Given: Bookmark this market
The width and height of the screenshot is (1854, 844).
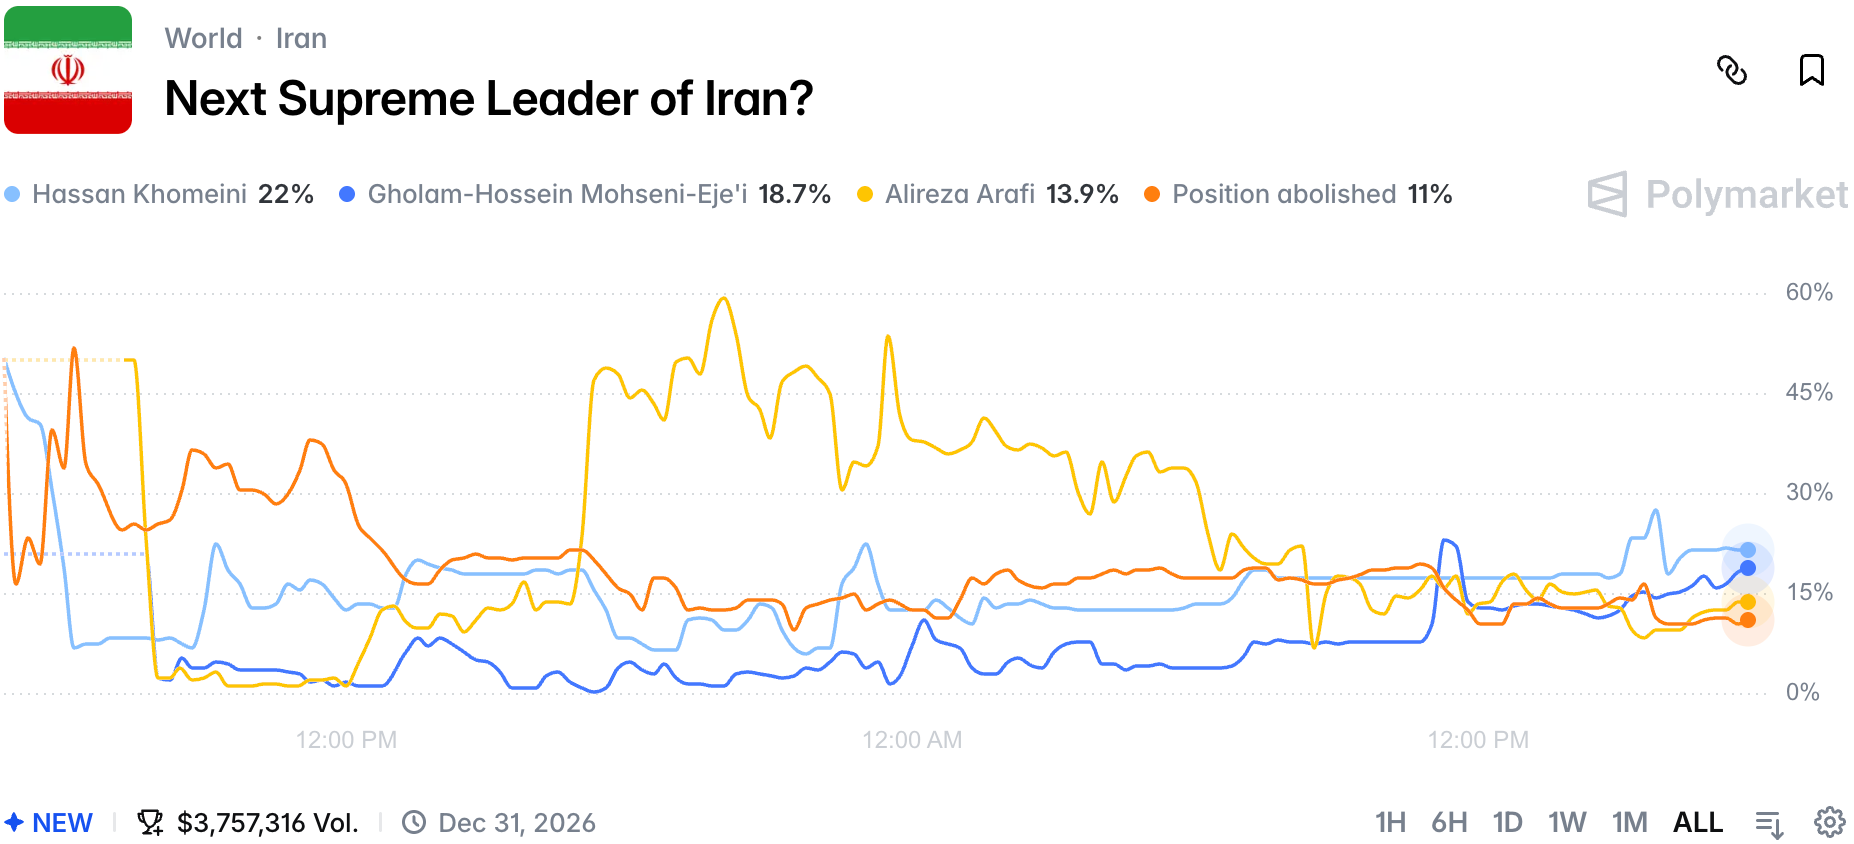Looking at the screenshot, I should coord(1811,70).
